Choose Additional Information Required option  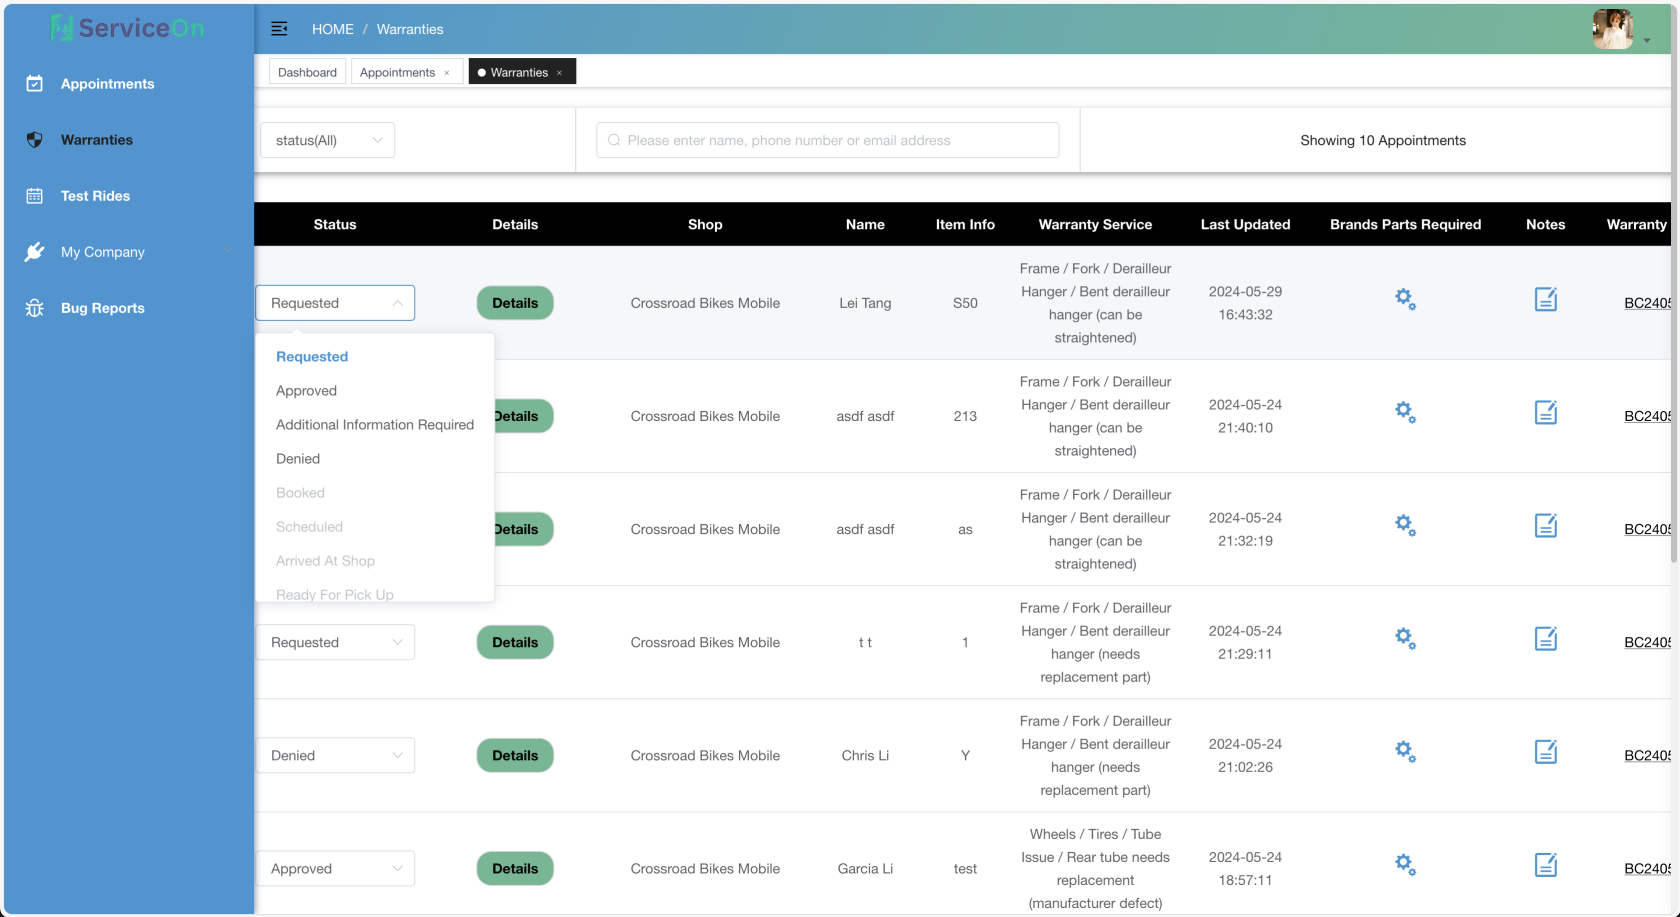[x=375, y=425]
